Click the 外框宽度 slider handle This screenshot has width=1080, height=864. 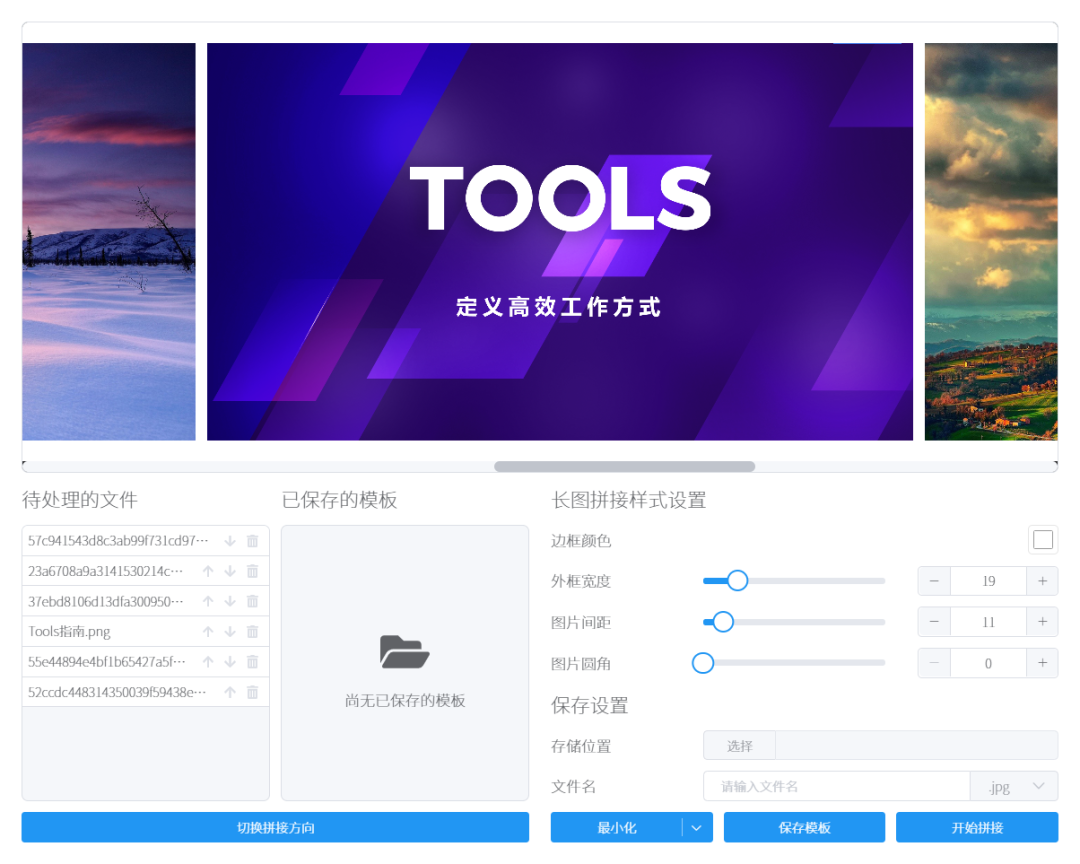(738, 581)
